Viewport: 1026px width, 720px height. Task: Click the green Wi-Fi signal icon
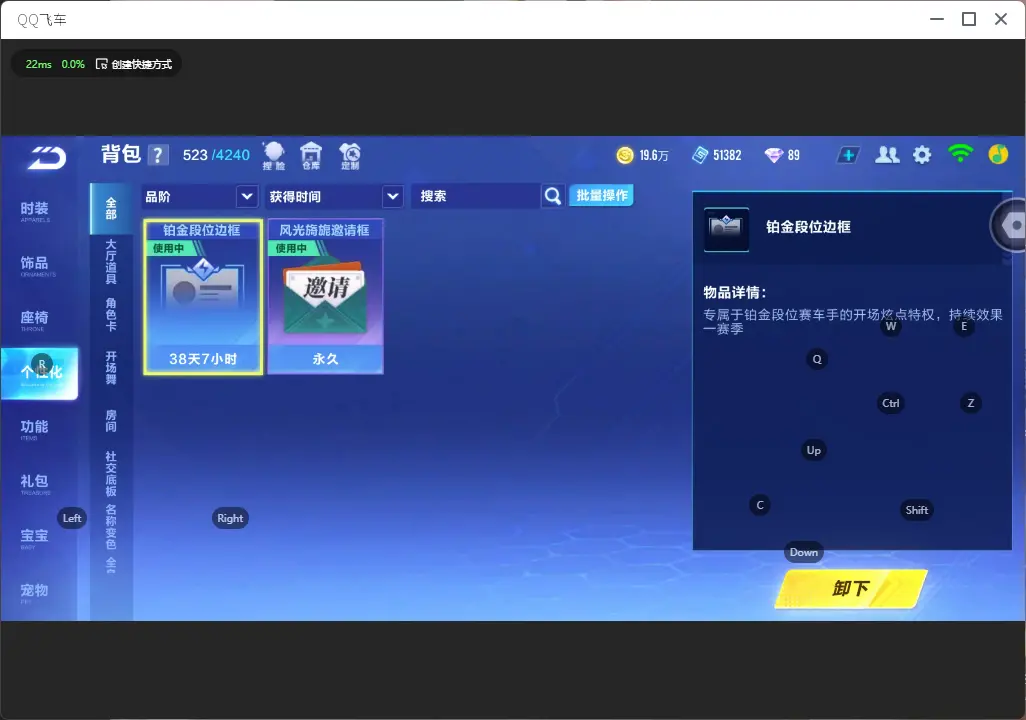(x=960, y=154)
